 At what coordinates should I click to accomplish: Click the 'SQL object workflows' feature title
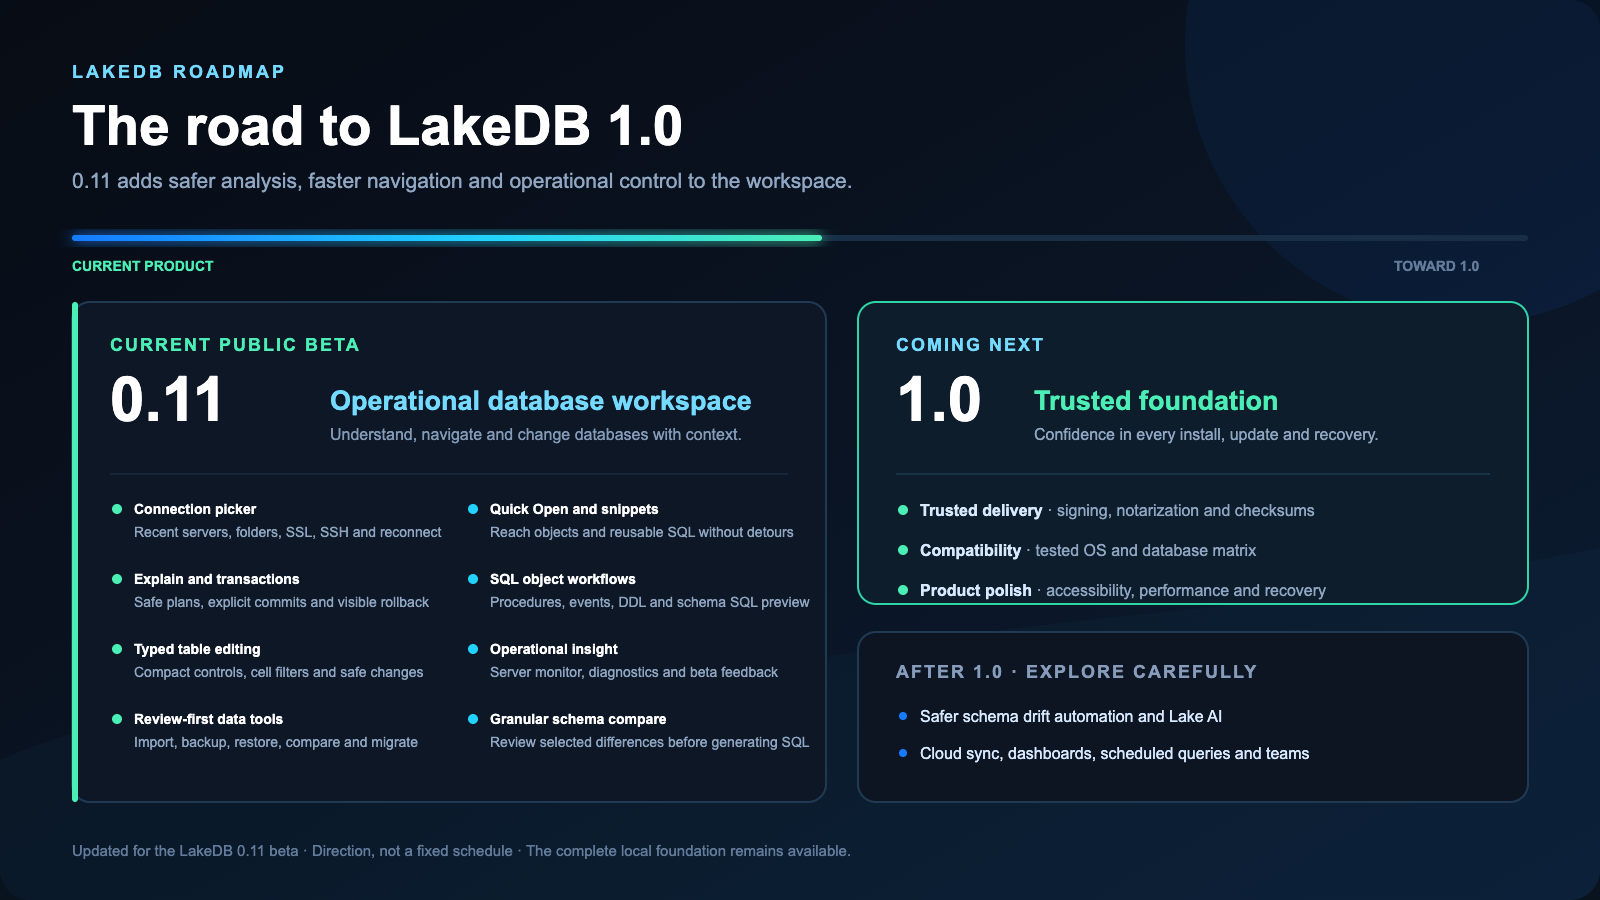[x=563, y=579]
